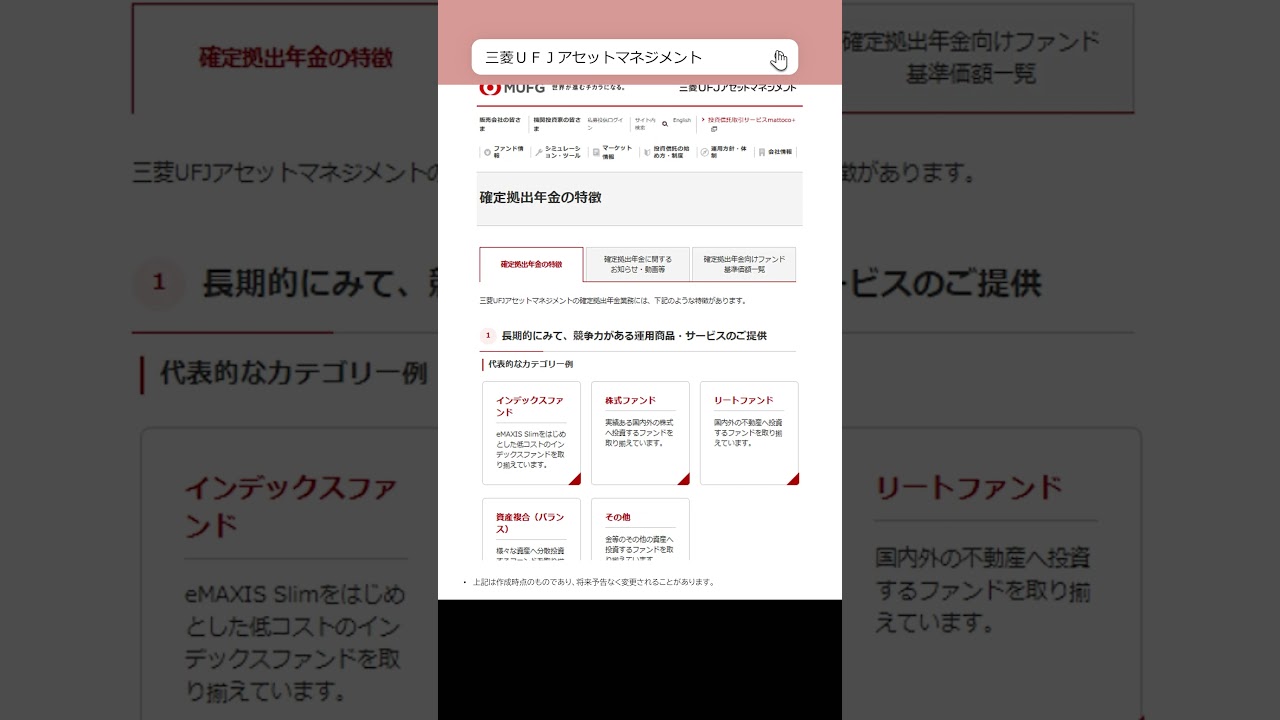The height and width of the screenshot is (720, 1280).
Task: Click heading 長期的にみて、競争力がある運用商品・サービスのご提供
Action: point(634,336)
